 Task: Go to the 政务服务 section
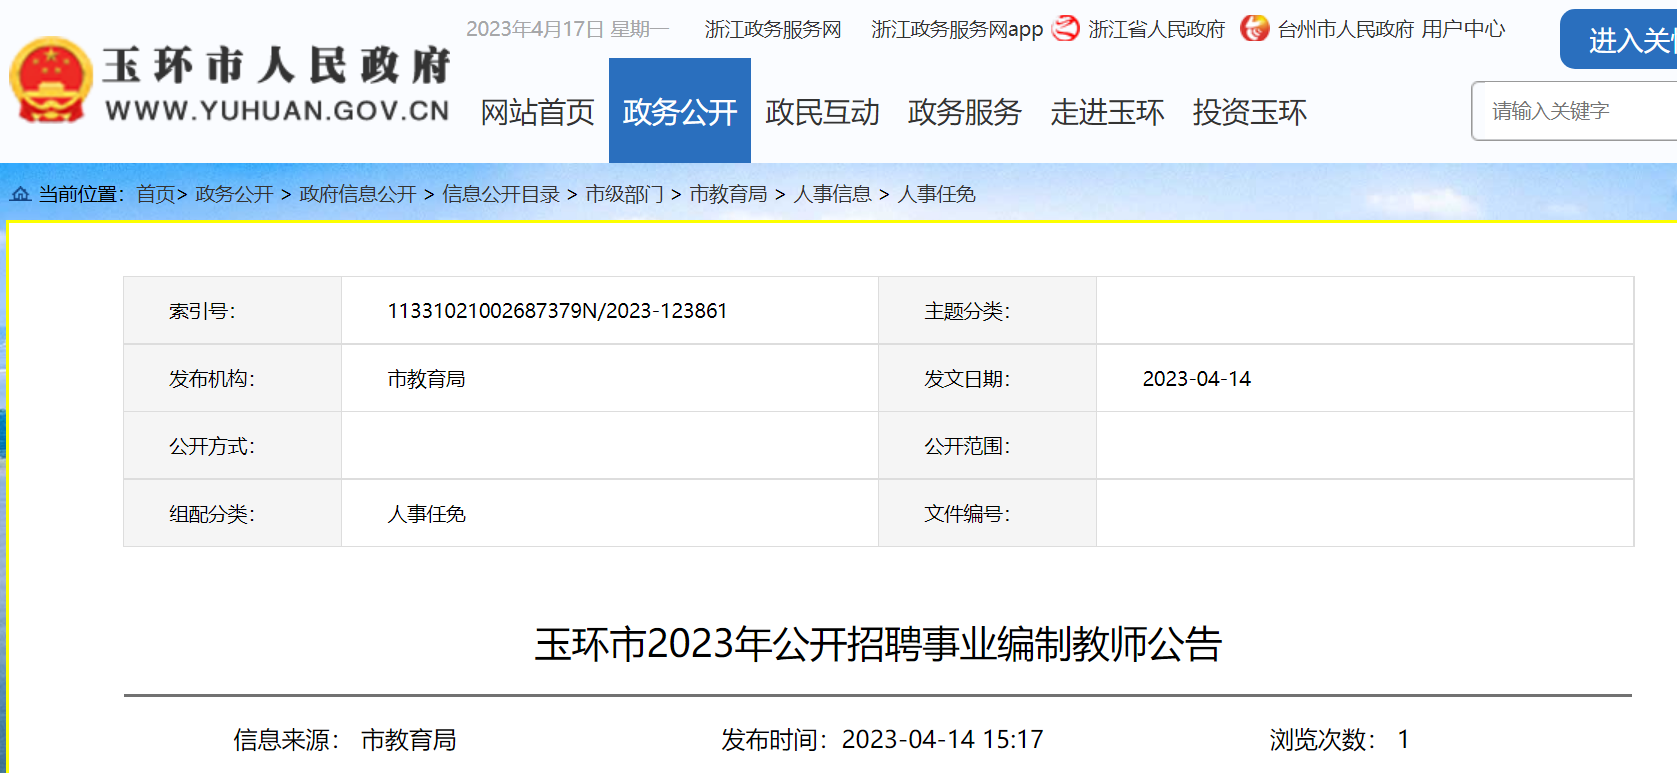(x=964, y=112)
